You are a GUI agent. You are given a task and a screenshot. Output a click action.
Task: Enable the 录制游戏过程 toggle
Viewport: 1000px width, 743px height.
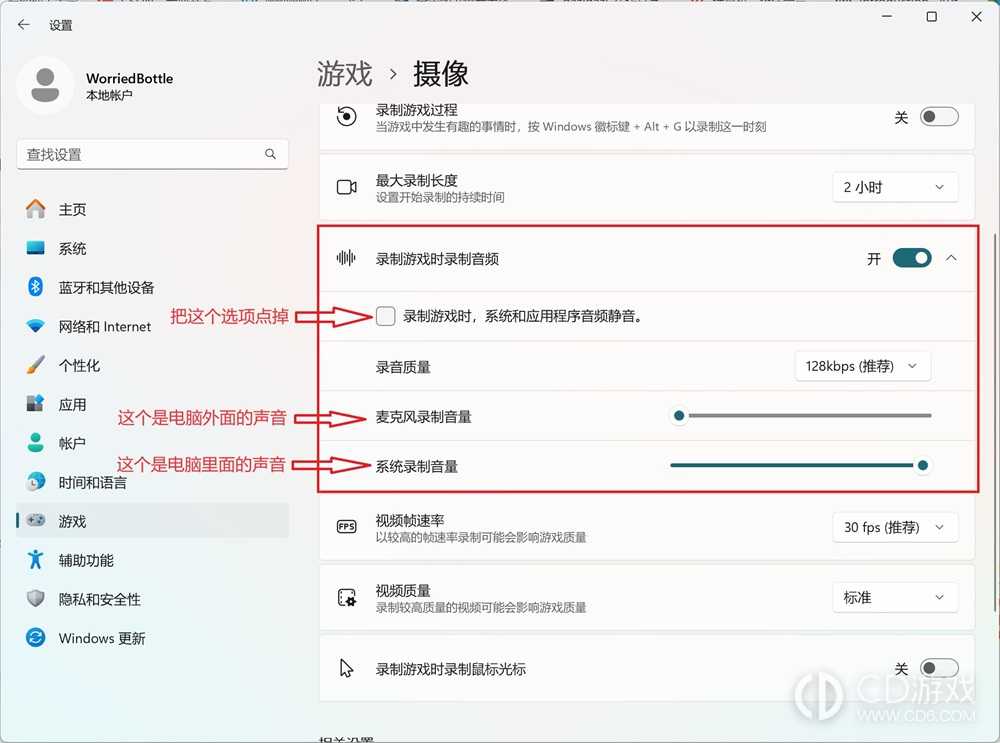pyautogui.click(x=938, y=116)
